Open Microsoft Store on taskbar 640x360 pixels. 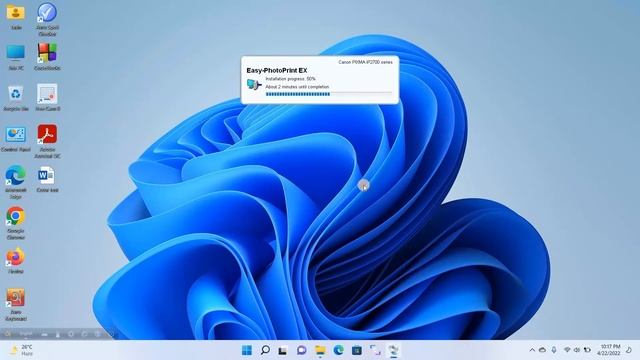click(357, 350)
